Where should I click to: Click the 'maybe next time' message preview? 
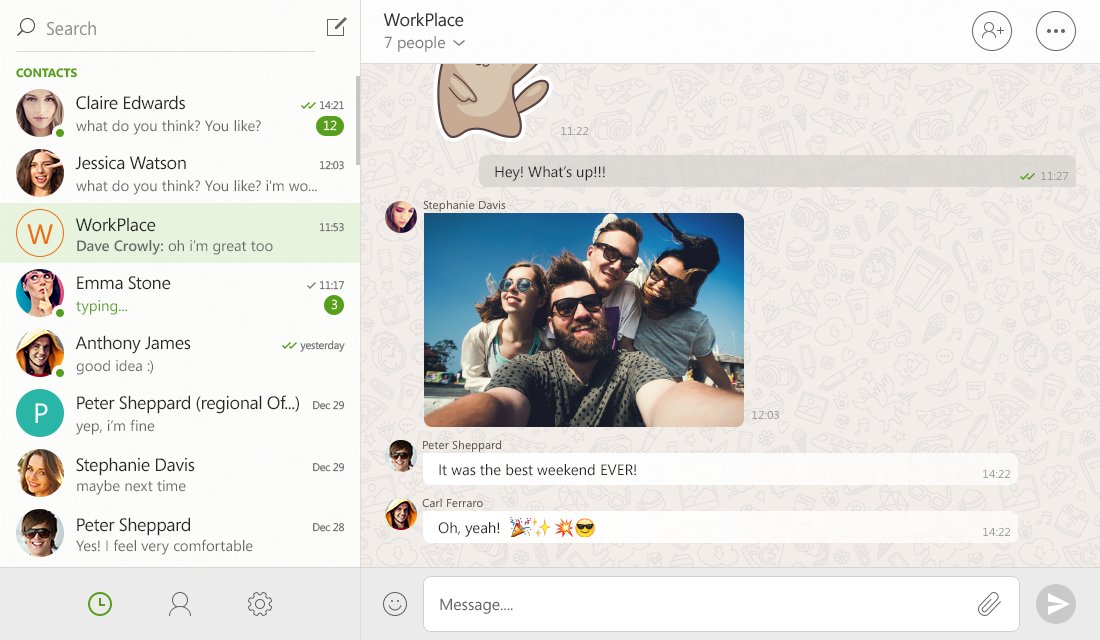point(131,486)
